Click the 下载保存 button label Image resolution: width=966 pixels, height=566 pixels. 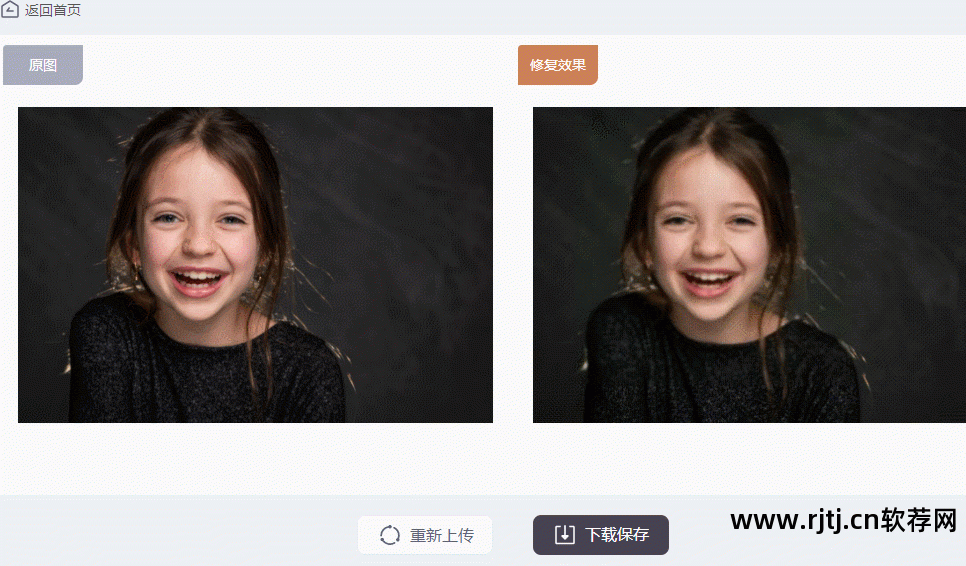[x=617, y=535]
